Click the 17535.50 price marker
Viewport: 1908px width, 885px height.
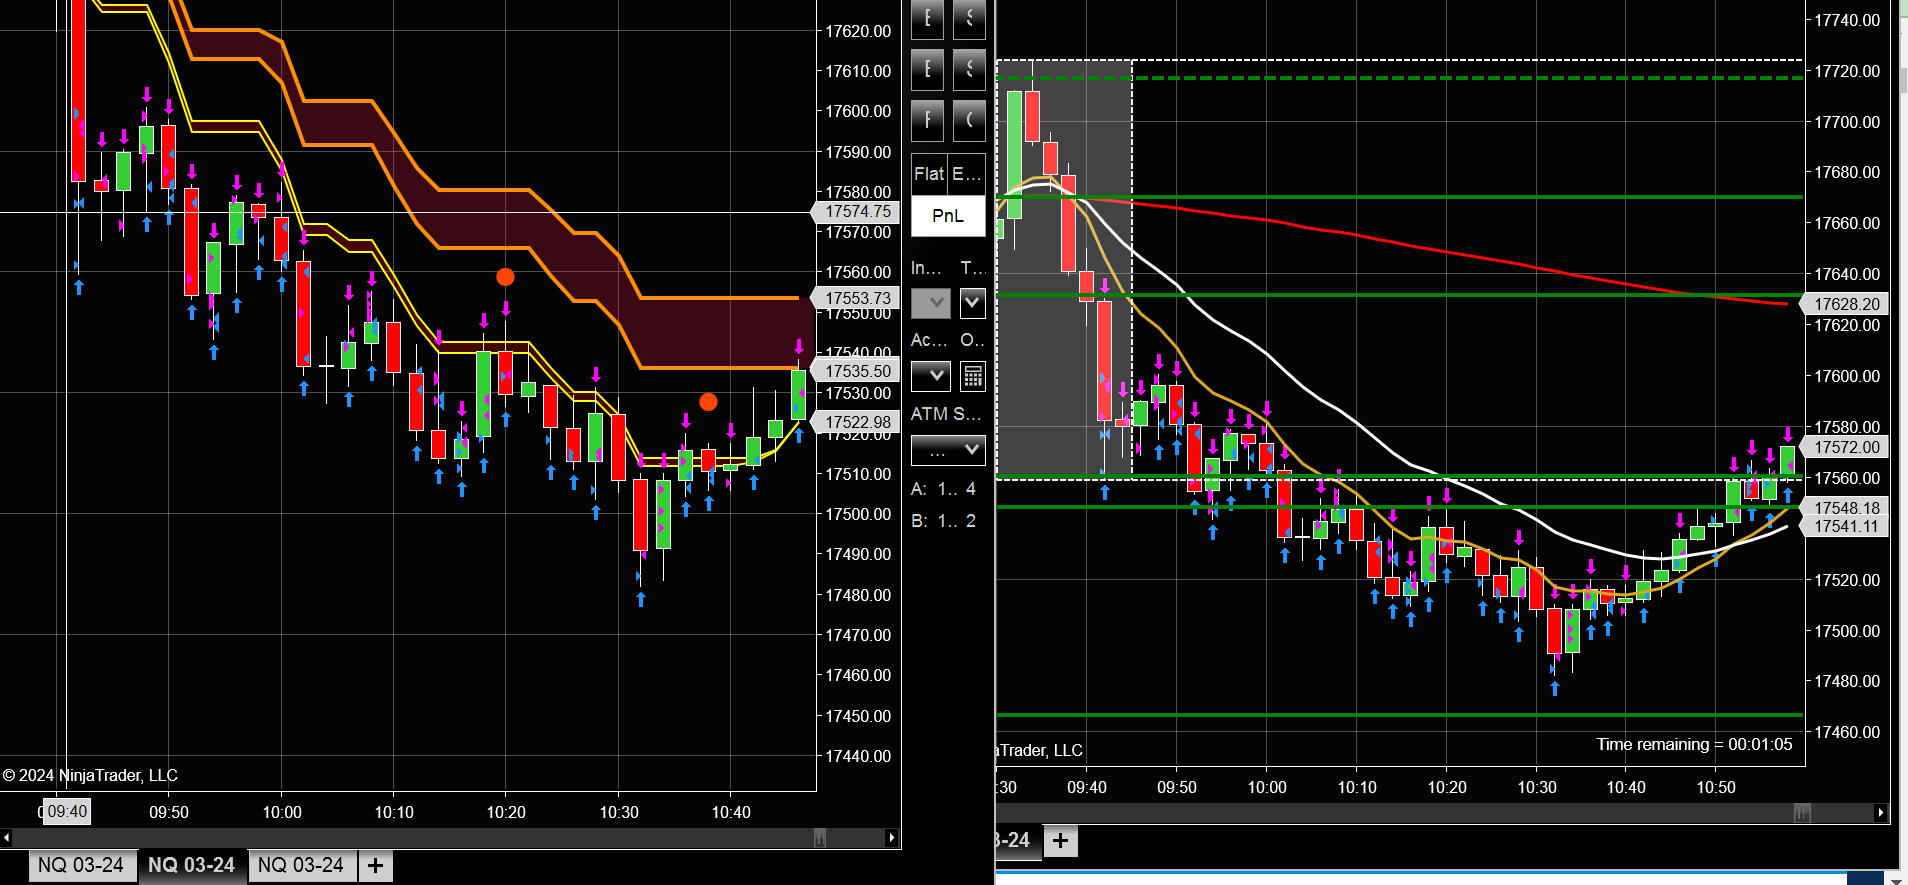point(856,371)
